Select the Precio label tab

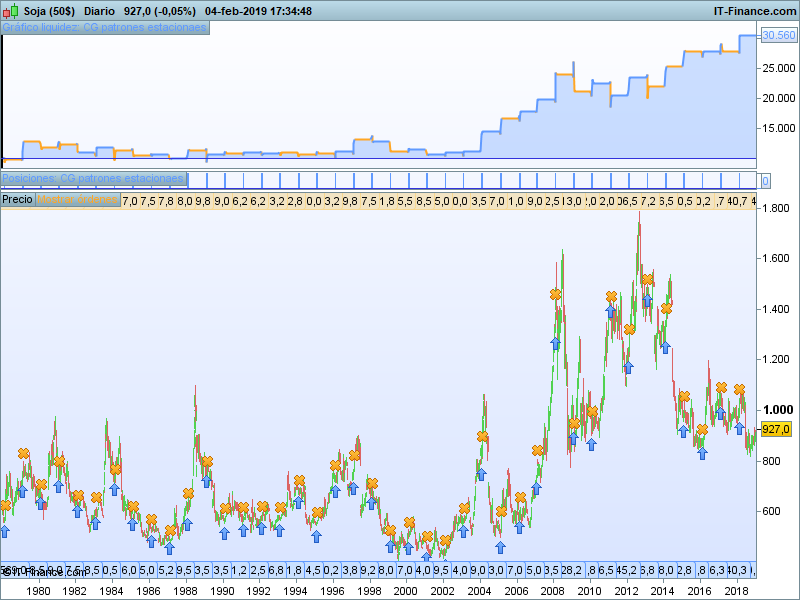click(x=17, y=200)
